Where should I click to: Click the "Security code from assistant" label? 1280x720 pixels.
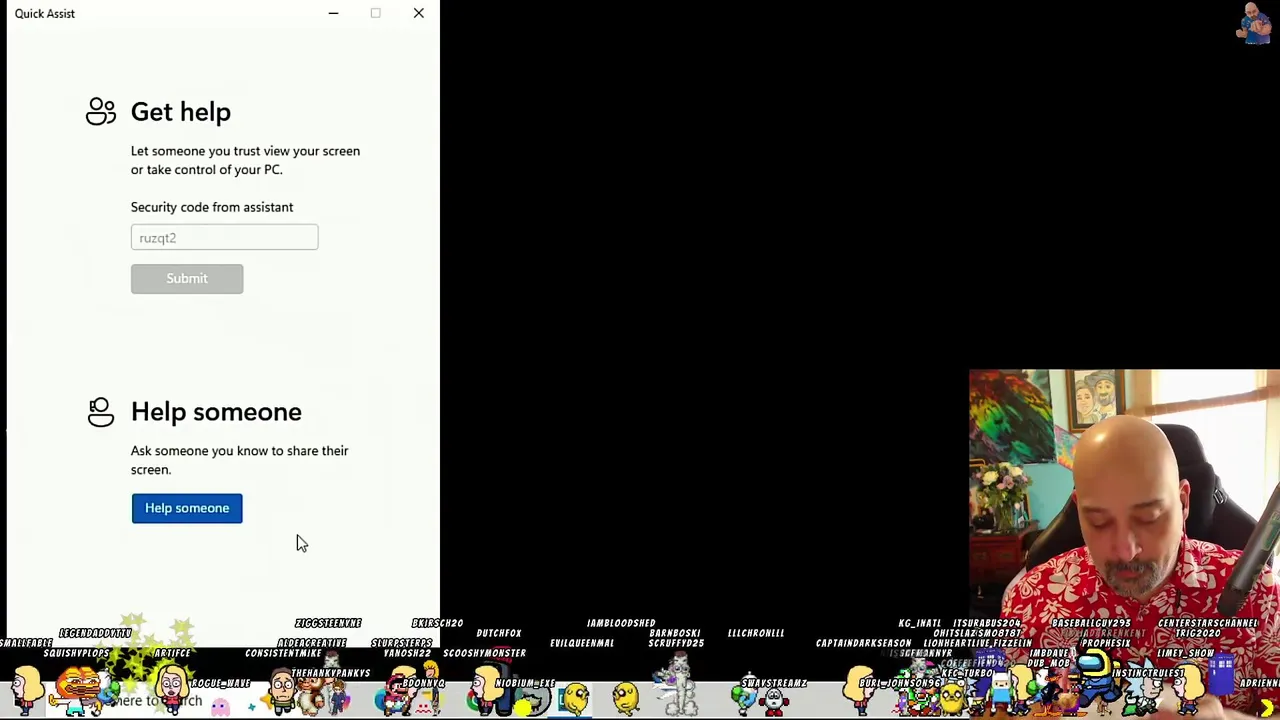click(212, 207)
